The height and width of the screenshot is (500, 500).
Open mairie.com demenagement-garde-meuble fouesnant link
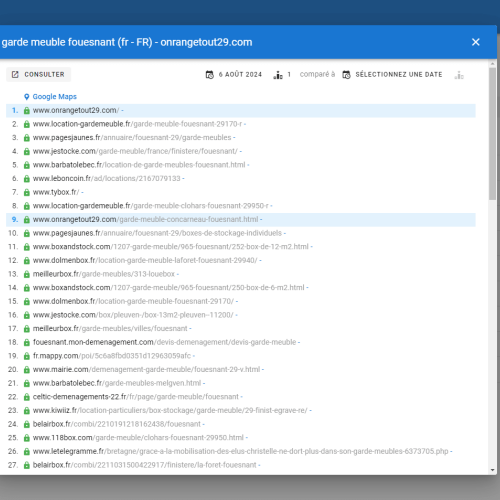click(x=147, y=370)
